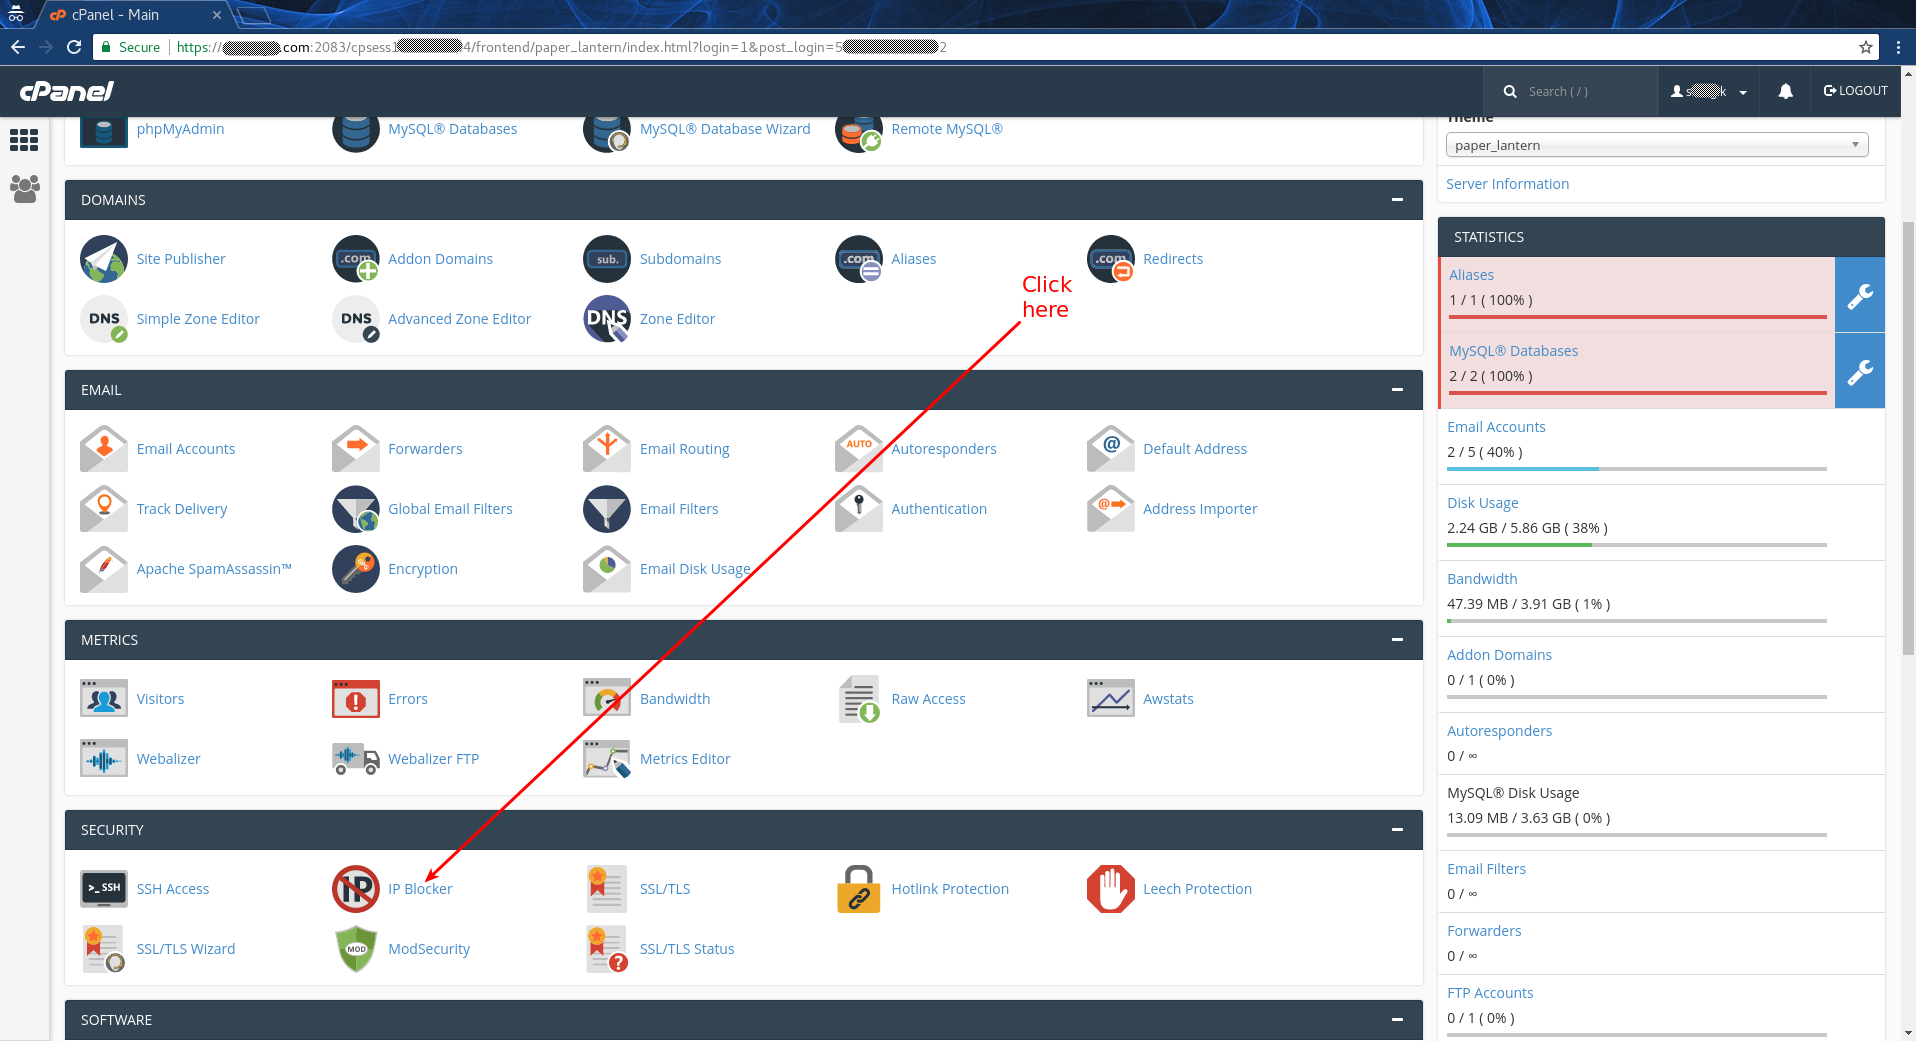Viewport: 1916px width, 1041px height.
Task: Click the Bandwidth gauge icon
Action: [x=607, y=699]
